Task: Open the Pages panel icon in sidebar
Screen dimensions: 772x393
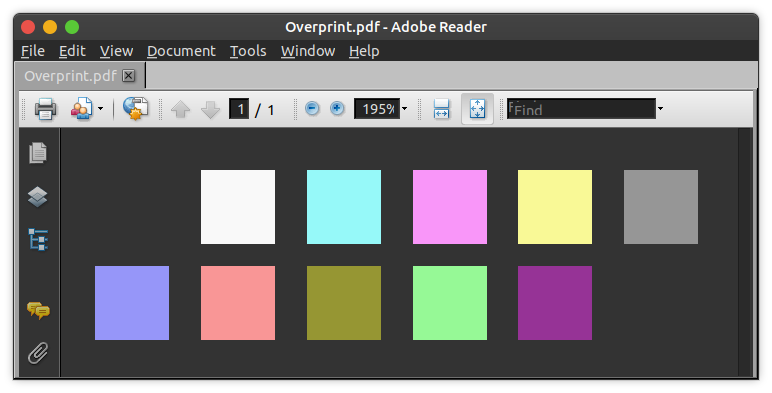Action: click(x=38, y=153)
